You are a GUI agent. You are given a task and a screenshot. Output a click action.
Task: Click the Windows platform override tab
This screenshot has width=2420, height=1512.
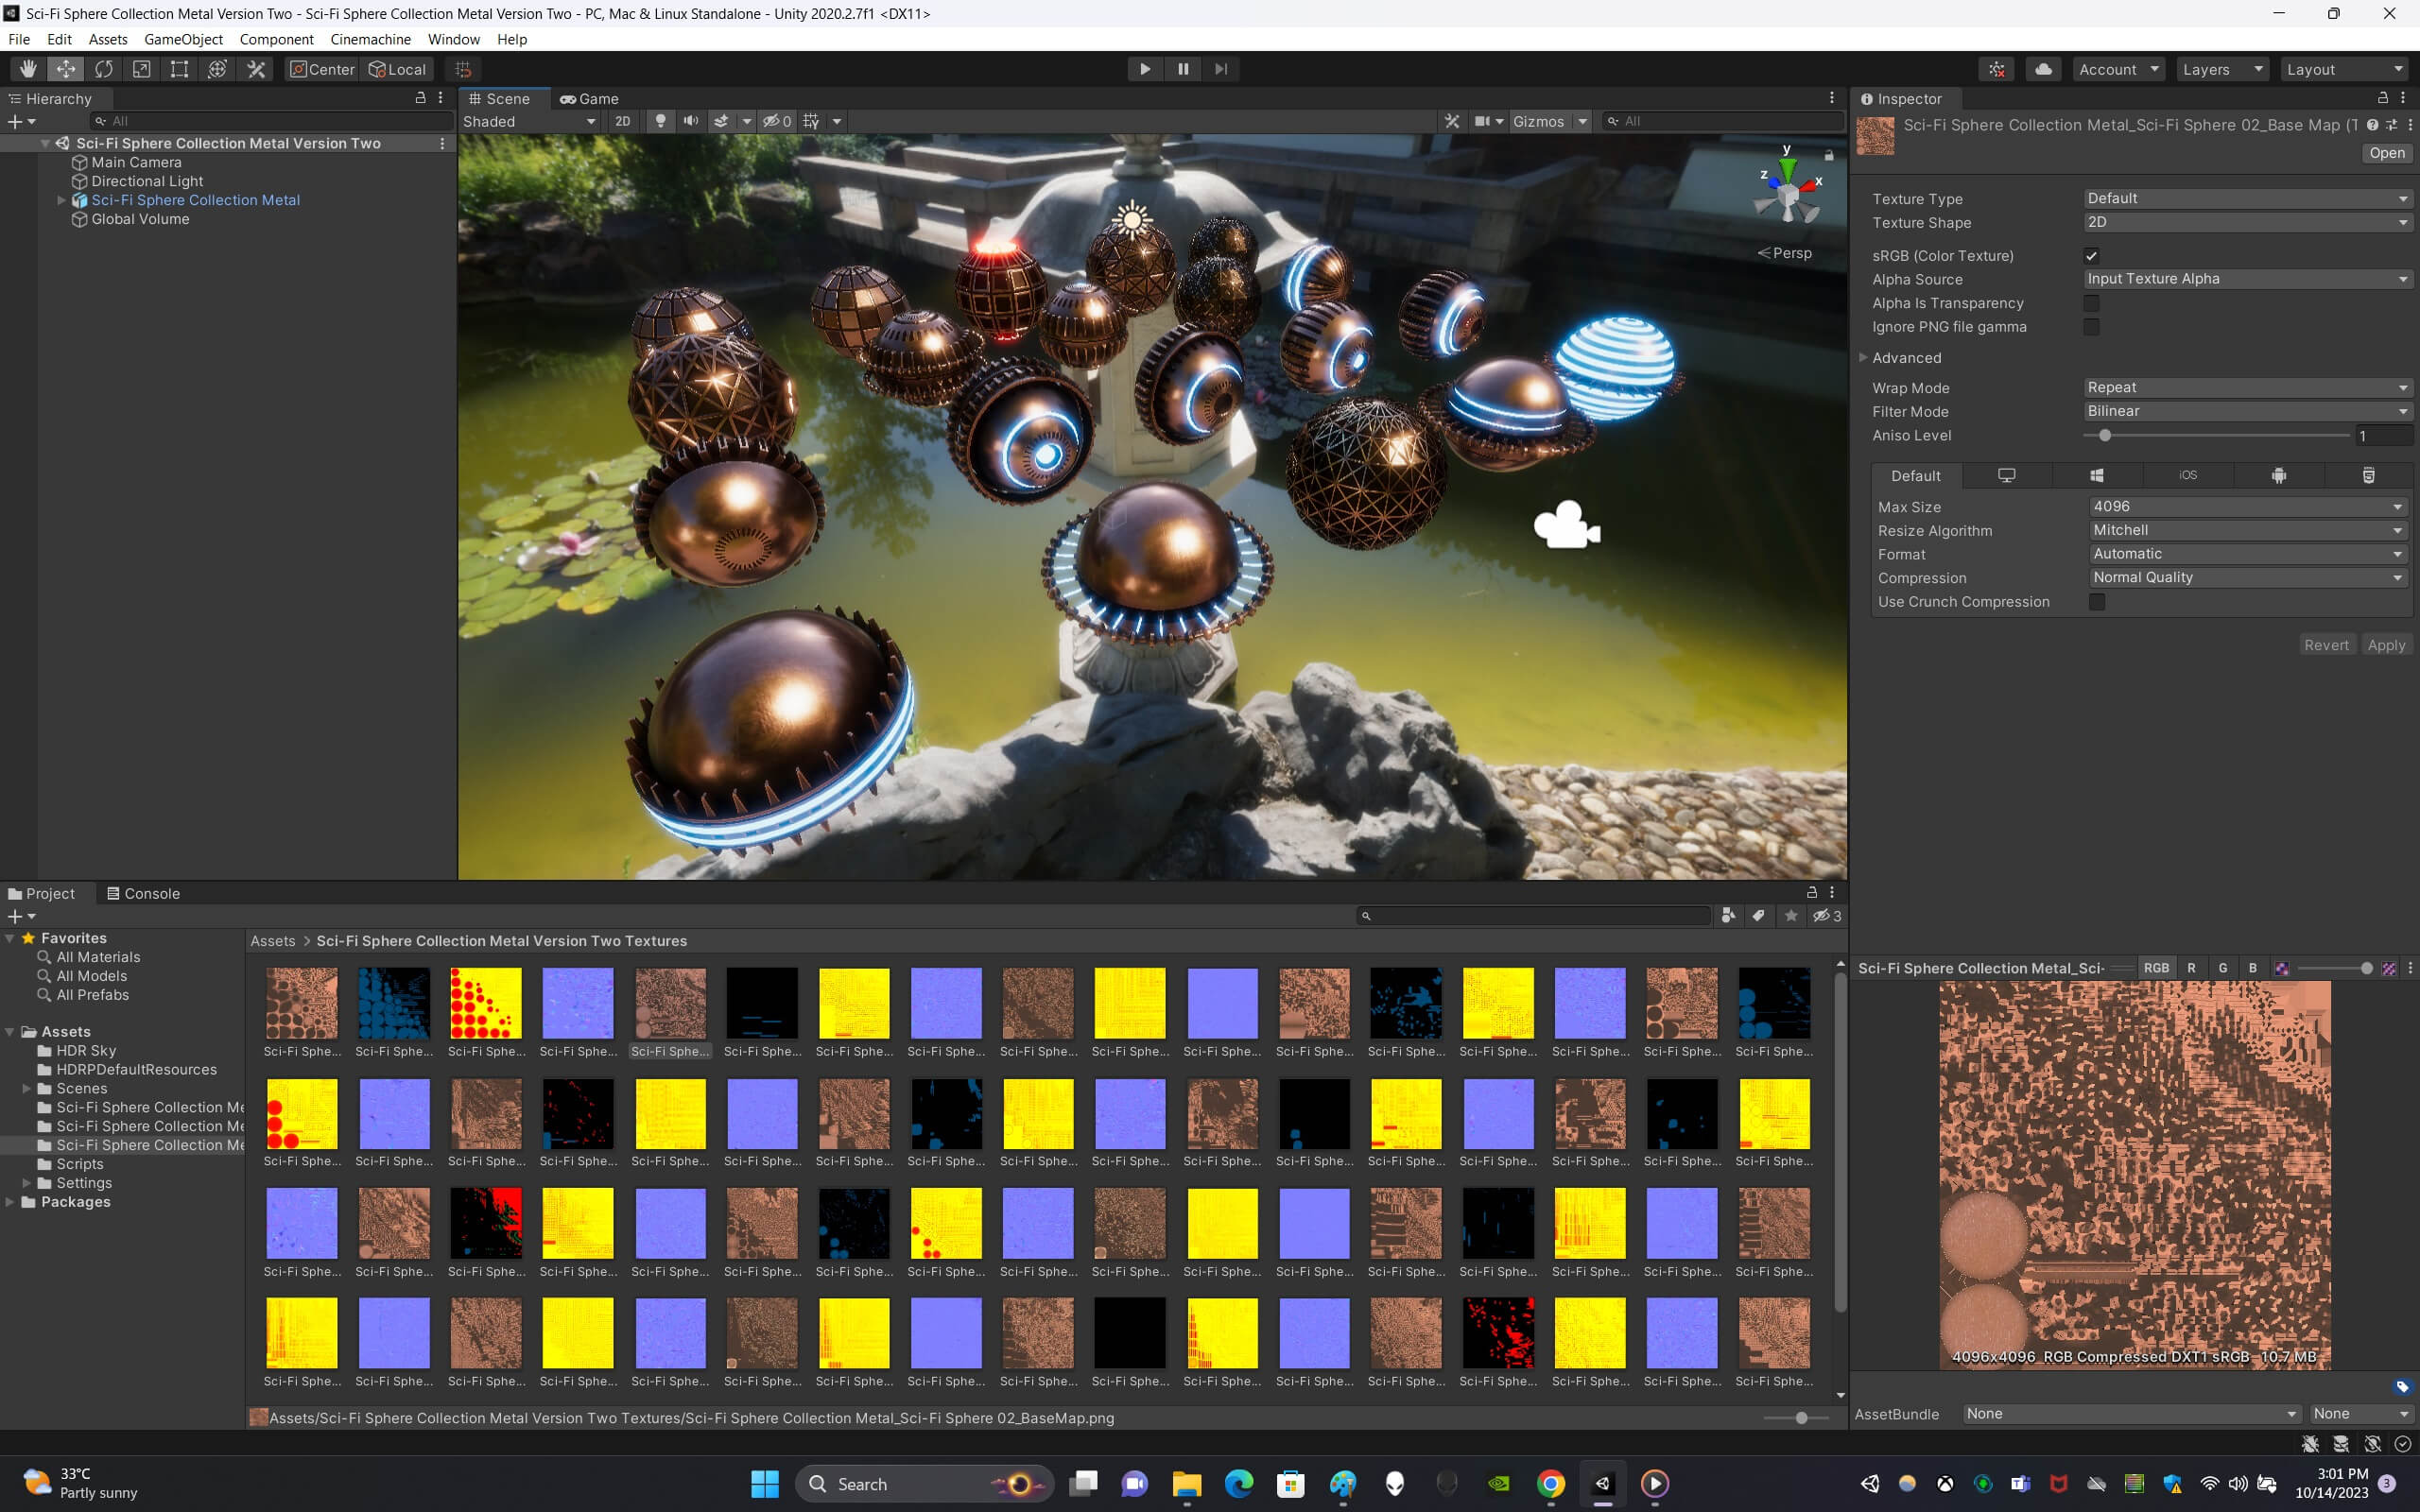point(2096,475)
